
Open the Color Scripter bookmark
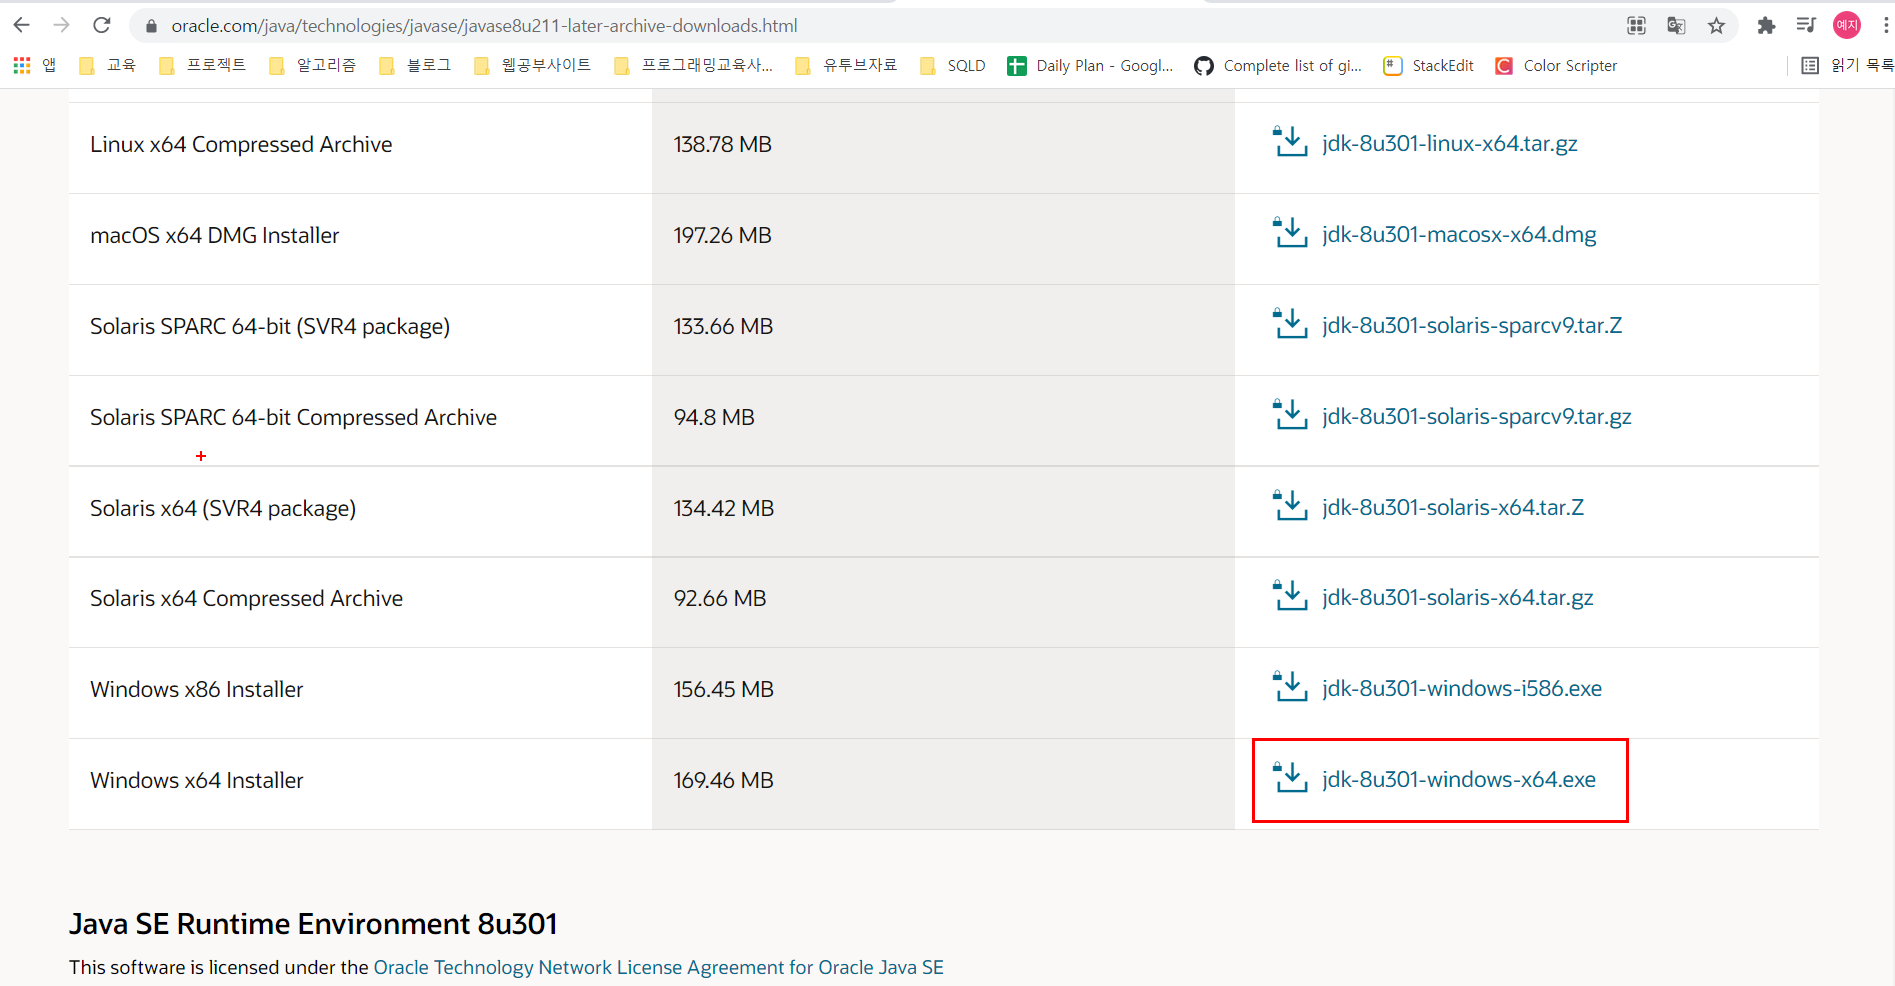click(x=1556, y=66)
